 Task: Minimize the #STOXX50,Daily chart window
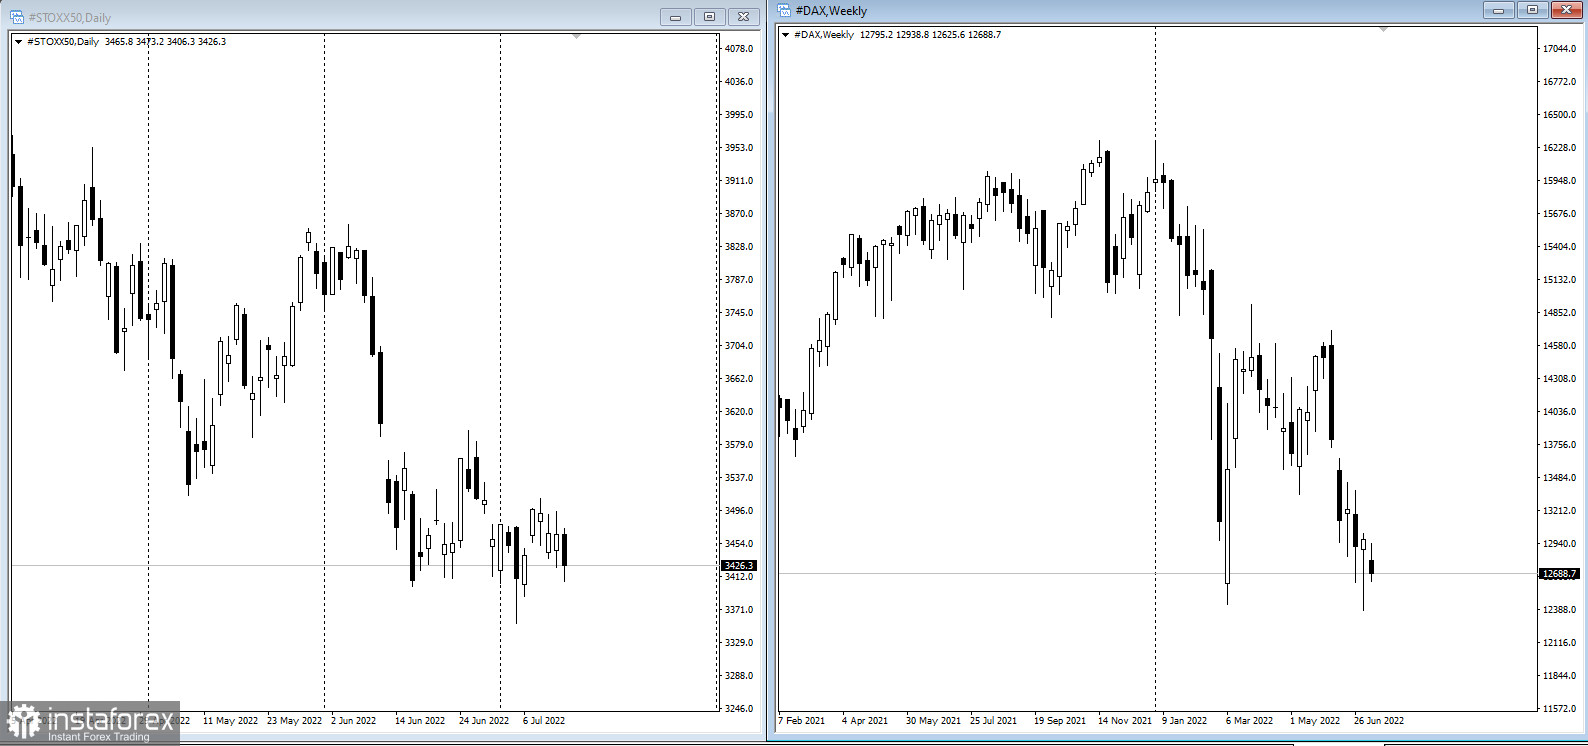pyautogui.click(x=675, y=17)
